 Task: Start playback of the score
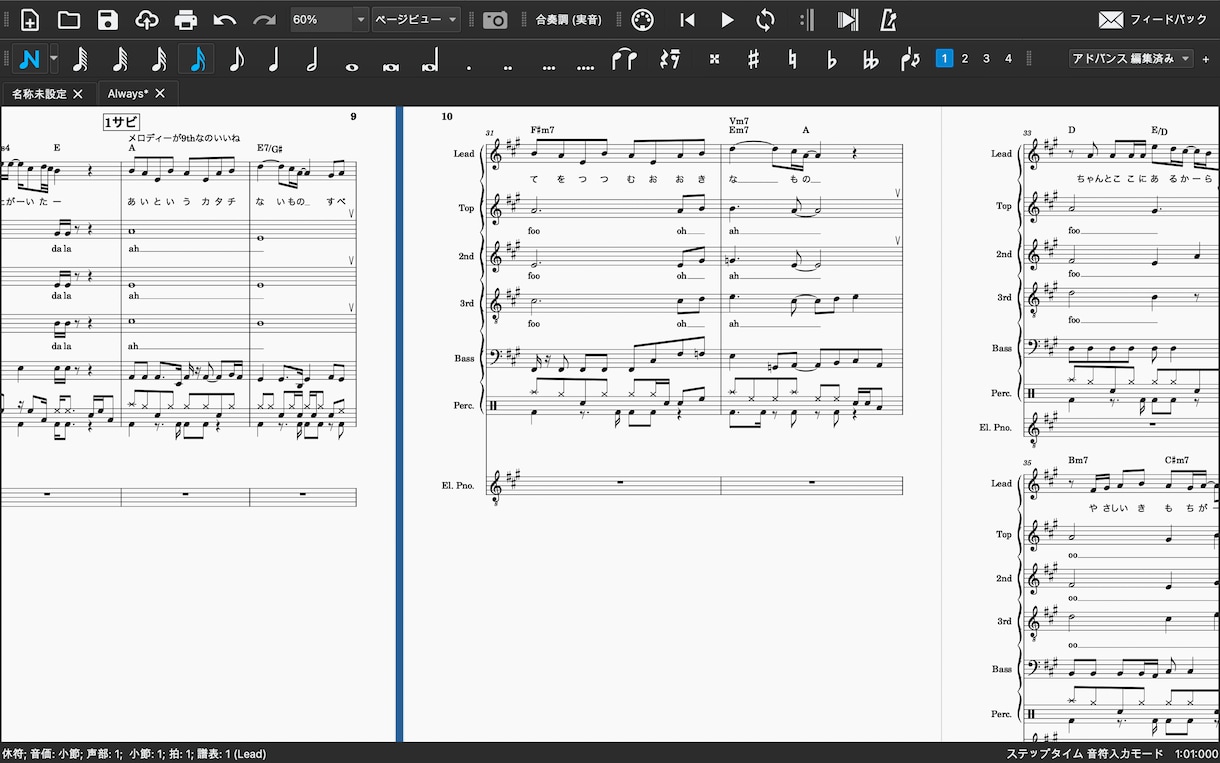(727, 19)
